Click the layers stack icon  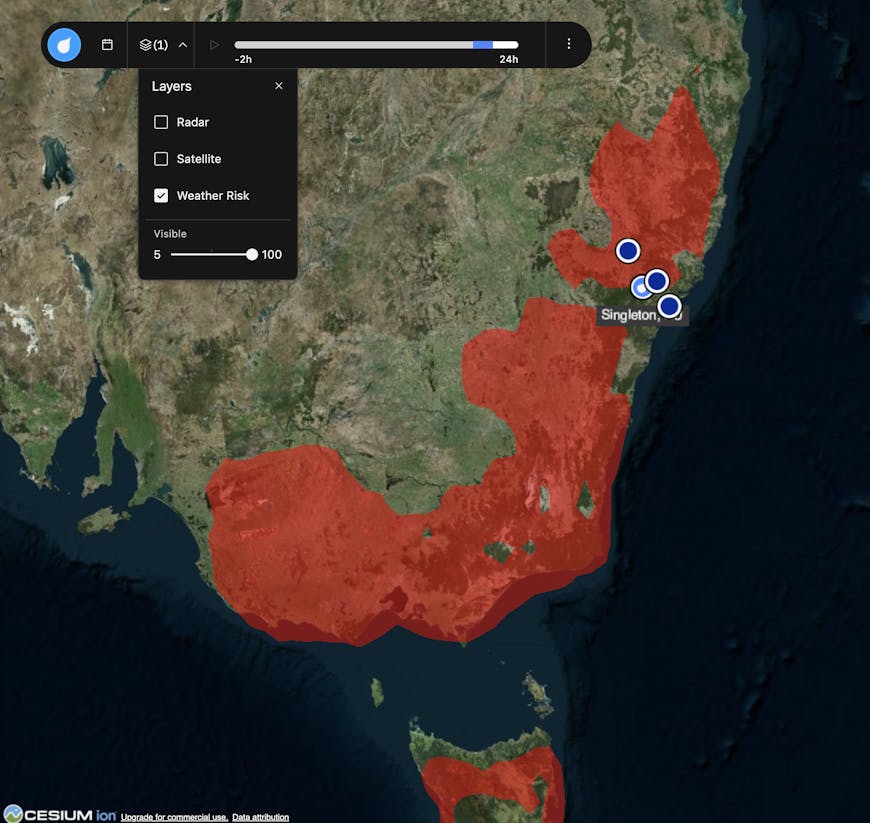point(146,45)
